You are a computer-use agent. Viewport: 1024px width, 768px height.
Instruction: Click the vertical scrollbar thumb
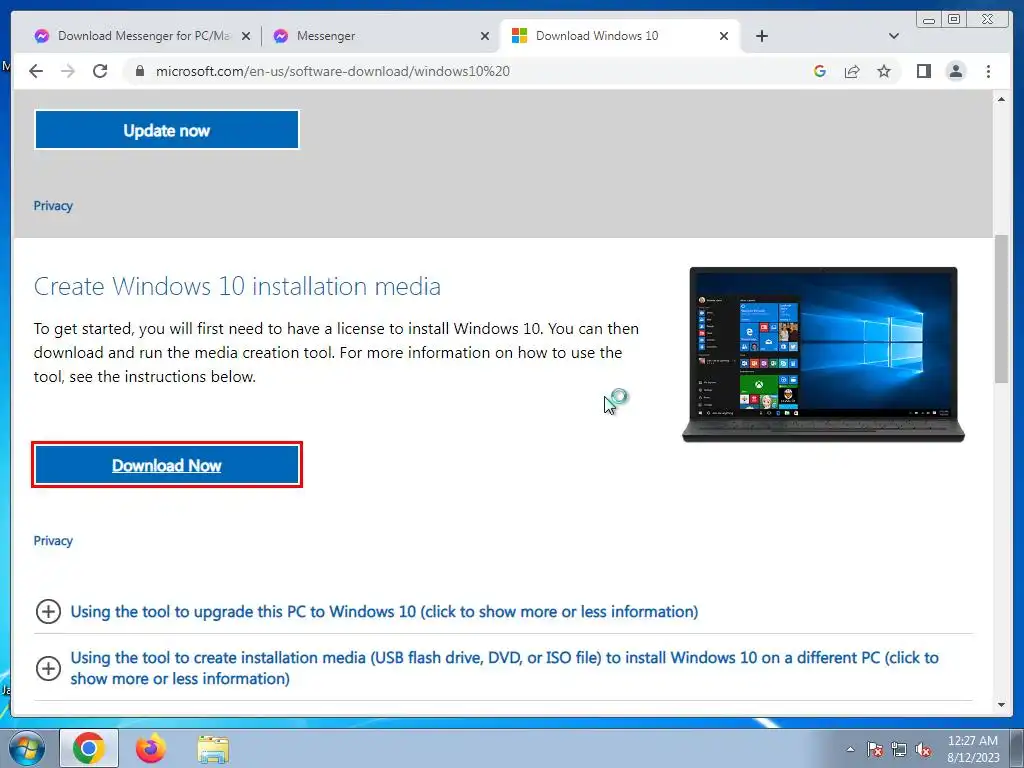click(x=1001, y=308)
